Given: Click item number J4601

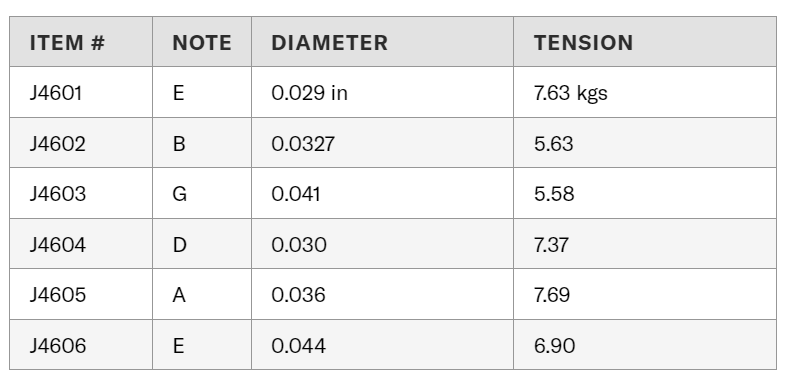Looking at the screenshot, I should (x=56, y=93).
